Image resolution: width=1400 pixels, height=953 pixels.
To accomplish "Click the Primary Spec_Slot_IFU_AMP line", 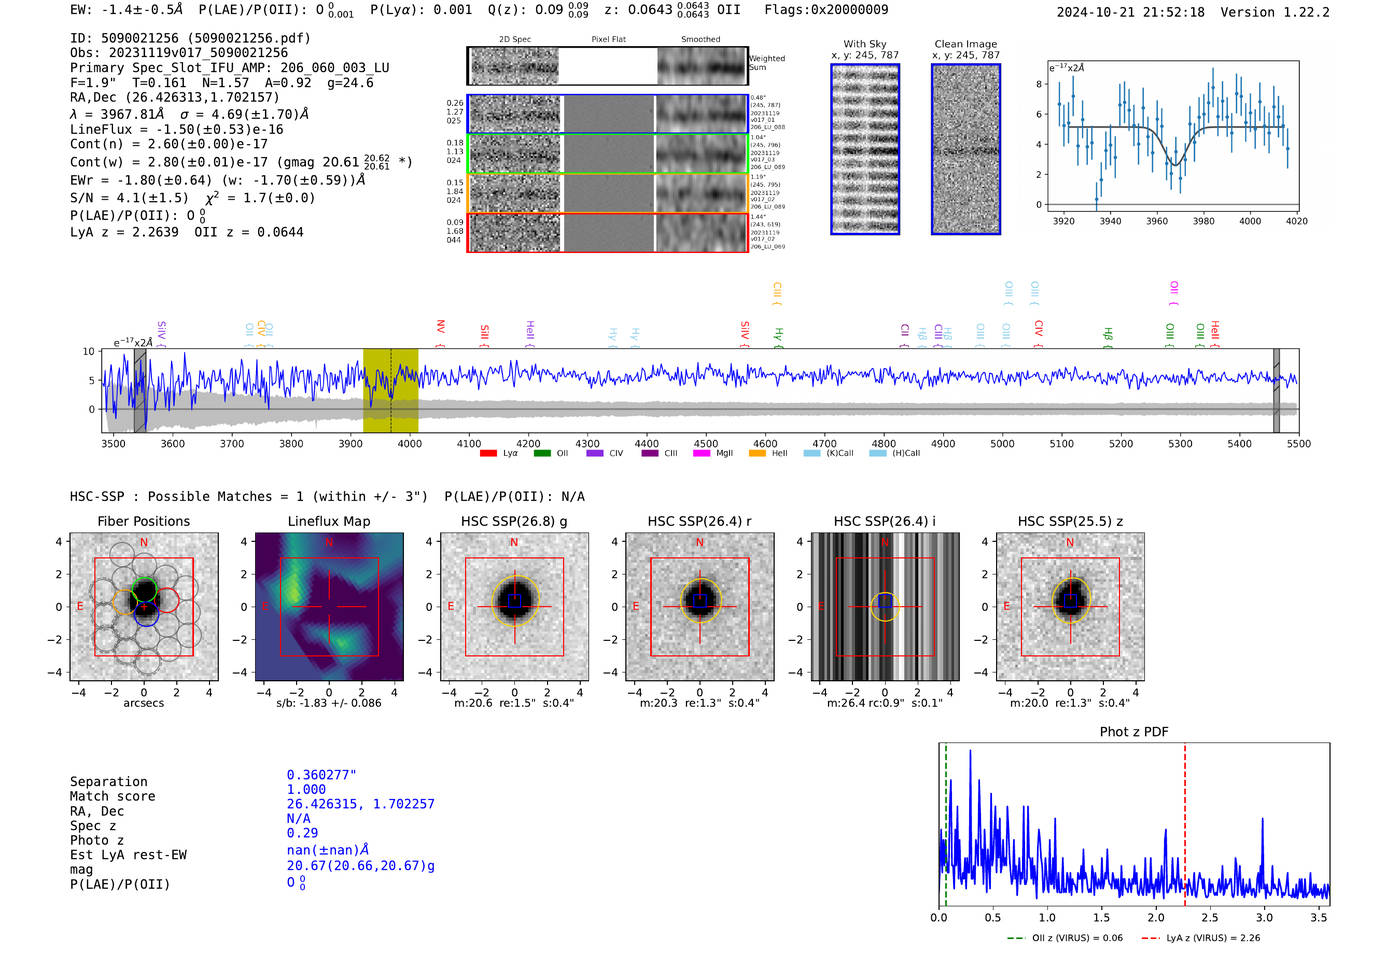I will (230, 68).
